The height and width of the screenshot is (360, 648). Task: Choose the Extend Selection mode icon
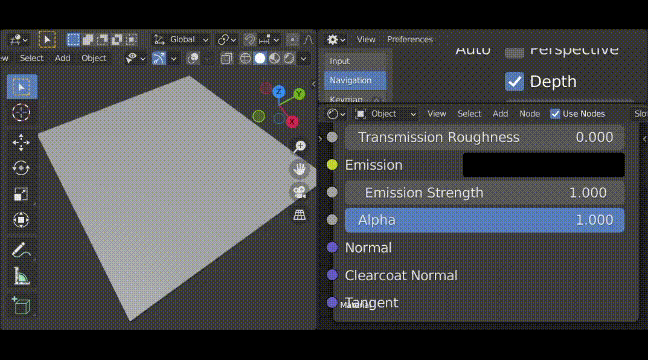88,40
